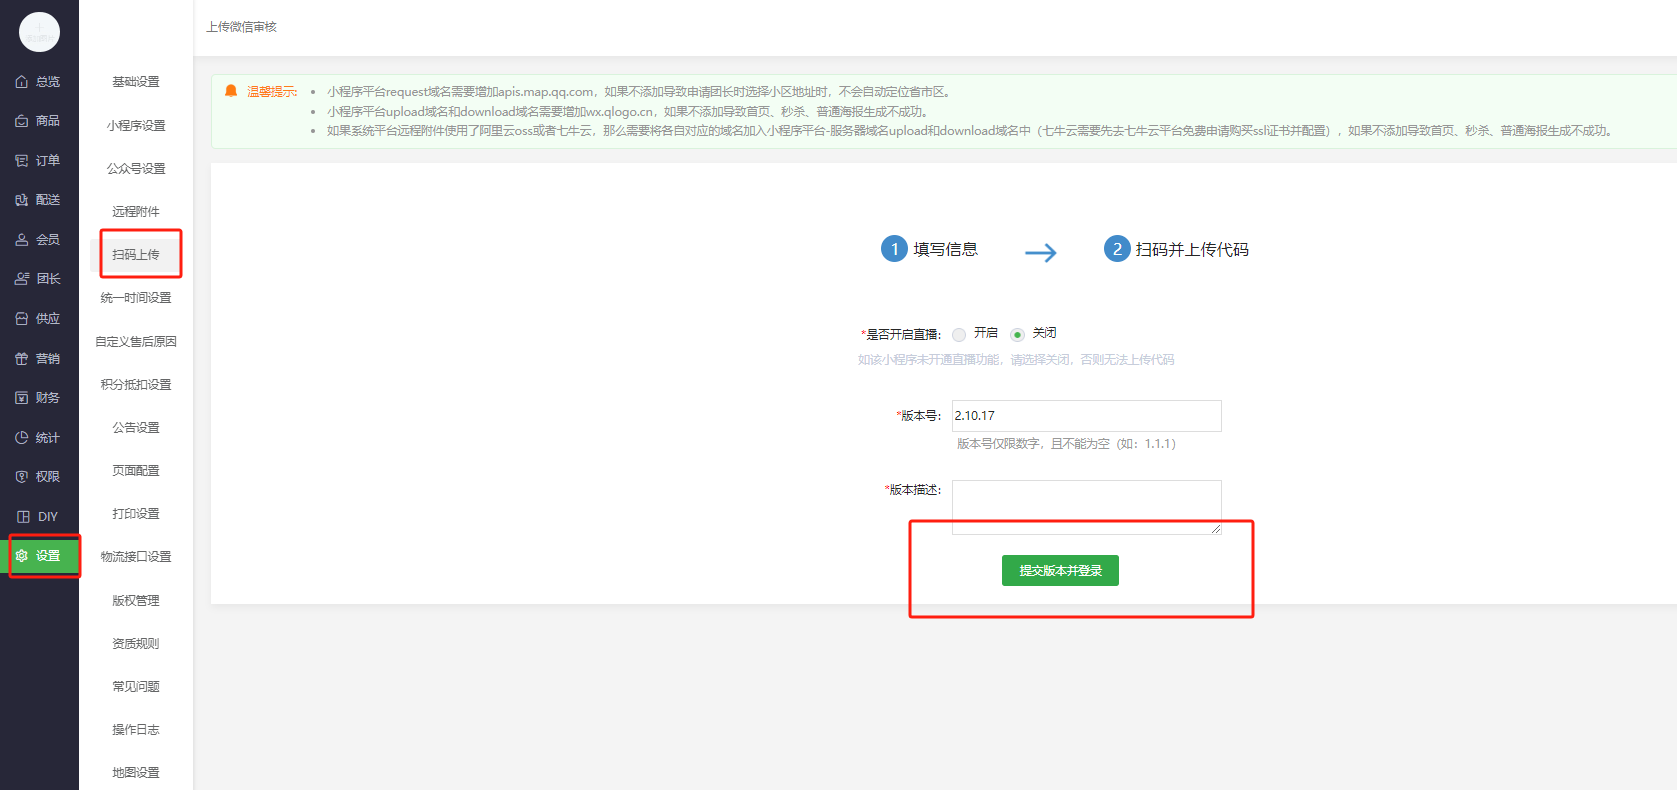The width and height of the screenshot is (1677, 790).
Task: Open the 会员 member icon
Action: click(x=21, y=240)
